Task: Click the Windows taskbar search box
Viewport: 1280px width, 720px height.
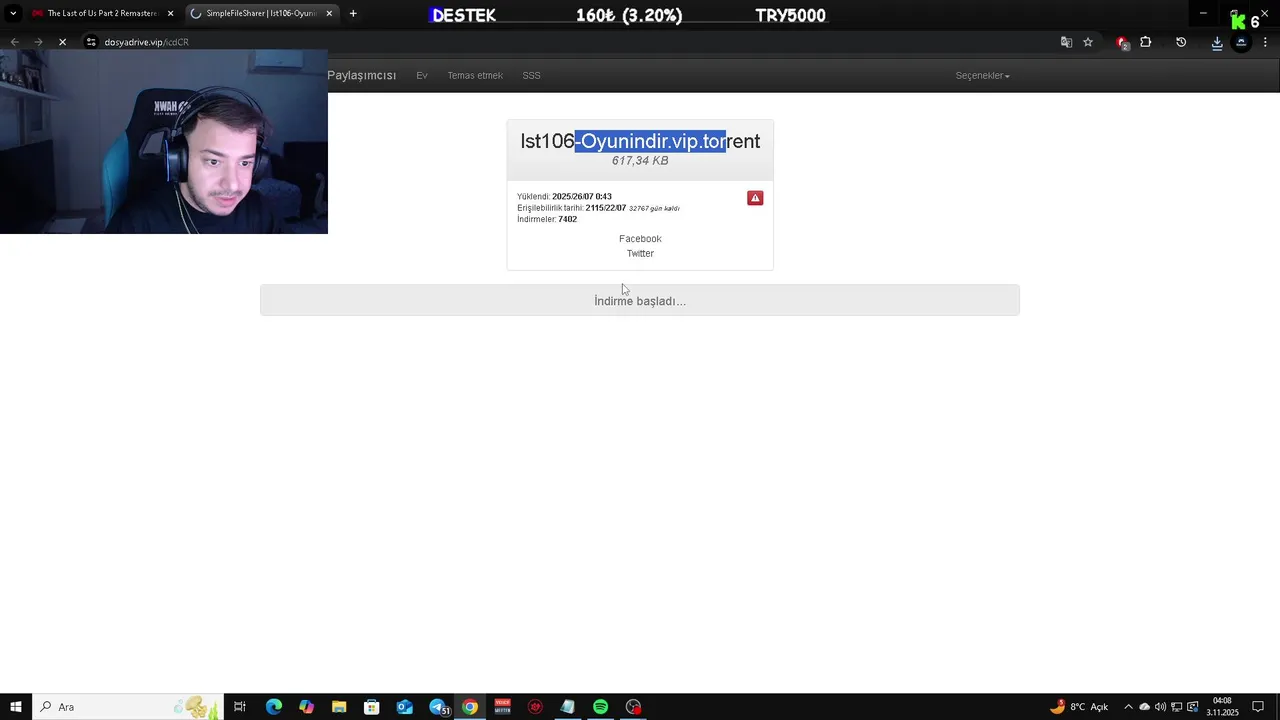Action: pos(128,707)
